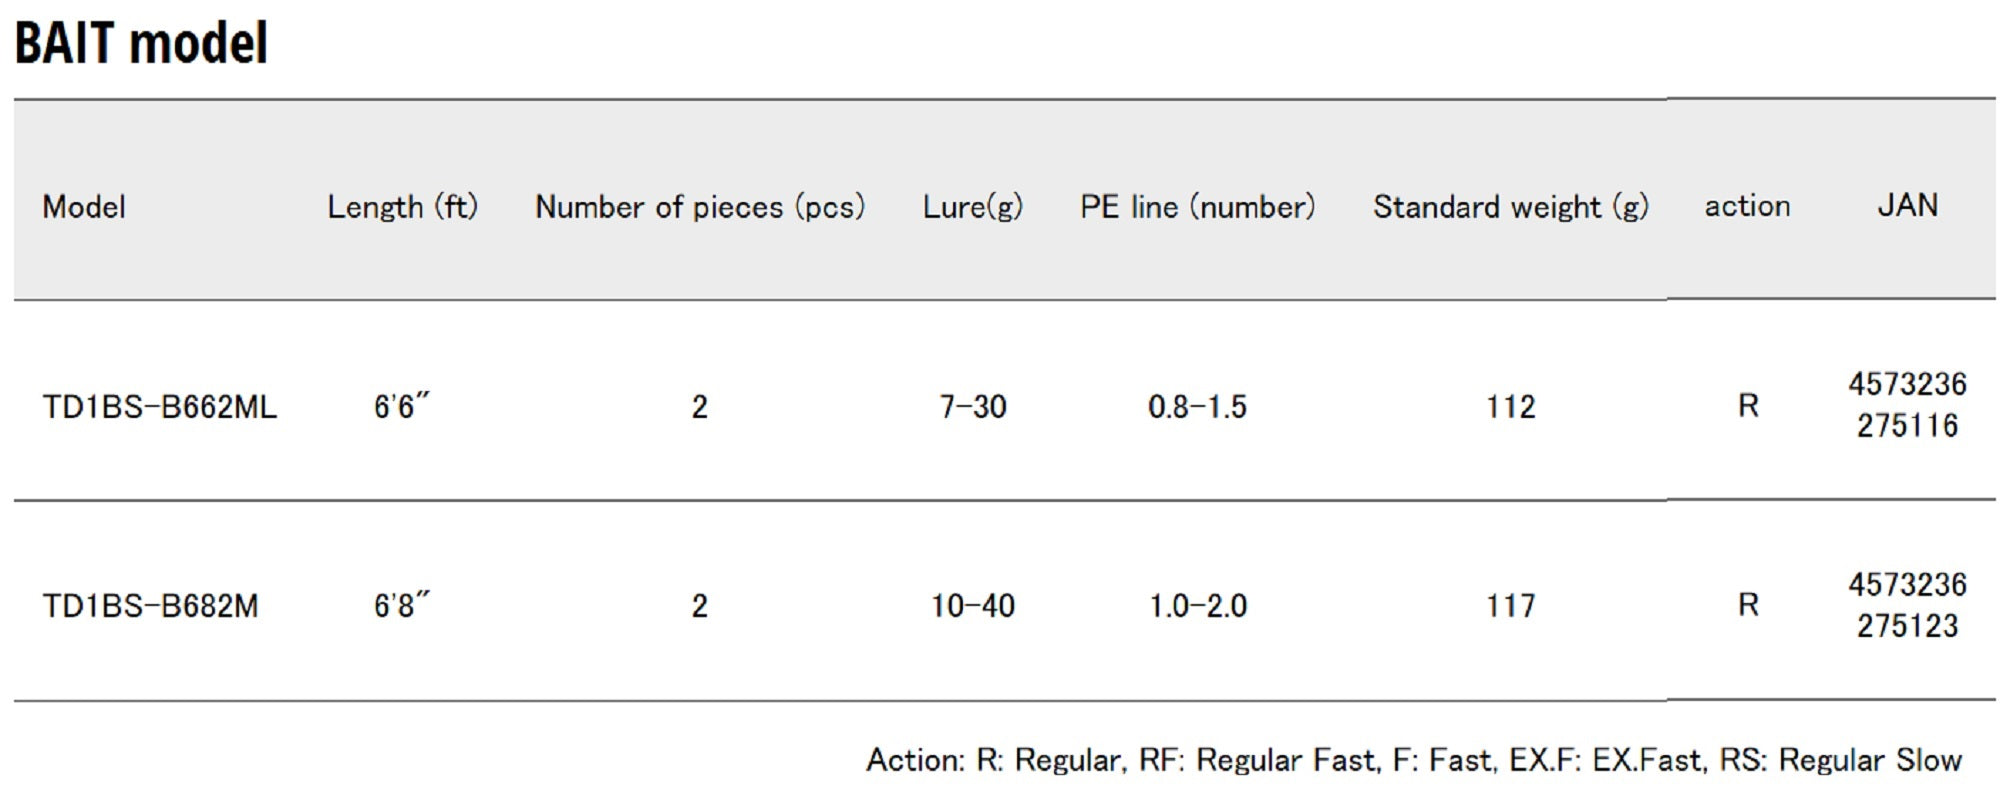Screen dimensions: 2000x802
Task: Select the TD1BS-B662ML model cell
Action: 159,407
